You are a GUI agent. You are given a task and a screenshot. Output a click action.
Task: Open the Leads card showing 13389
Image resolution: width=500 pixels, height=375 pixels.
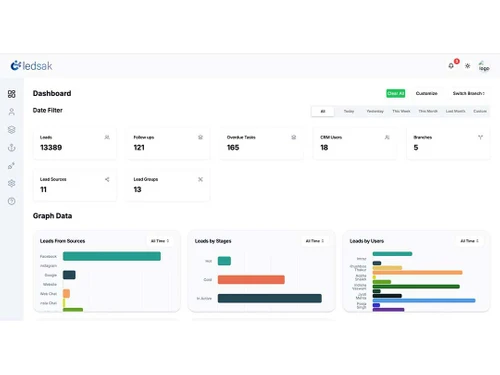click(x=75, y=143)
